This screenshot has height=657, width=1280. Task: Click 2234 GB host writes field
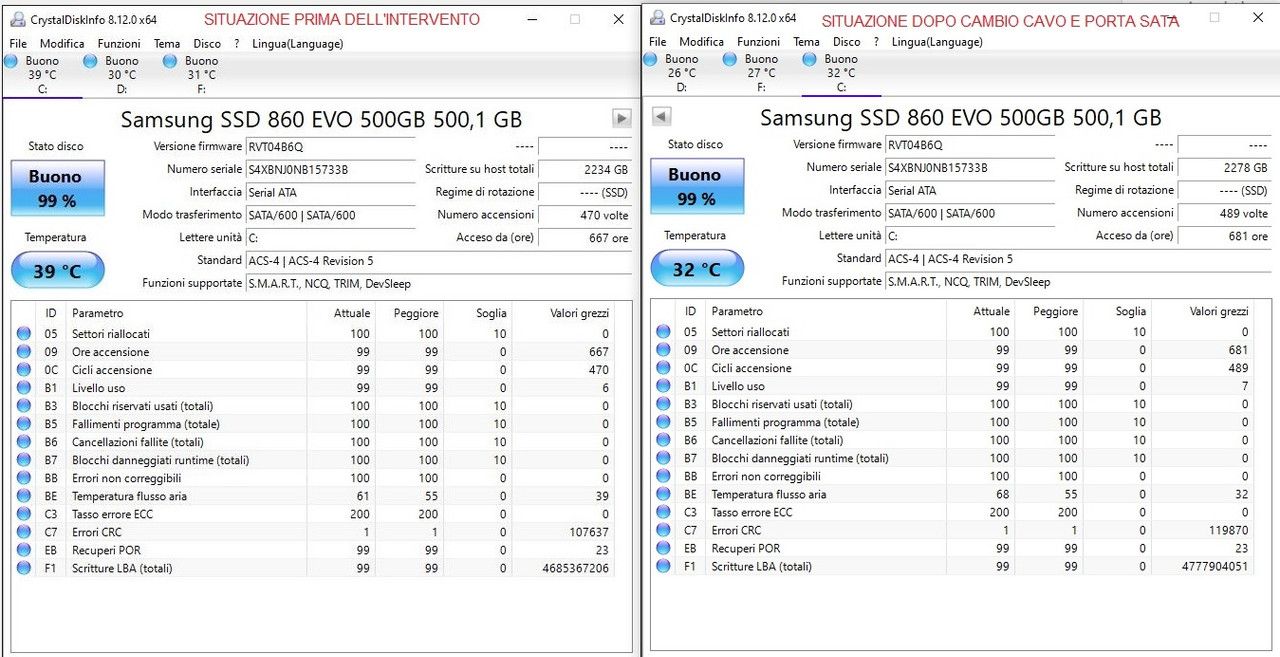tap(585, 170)
